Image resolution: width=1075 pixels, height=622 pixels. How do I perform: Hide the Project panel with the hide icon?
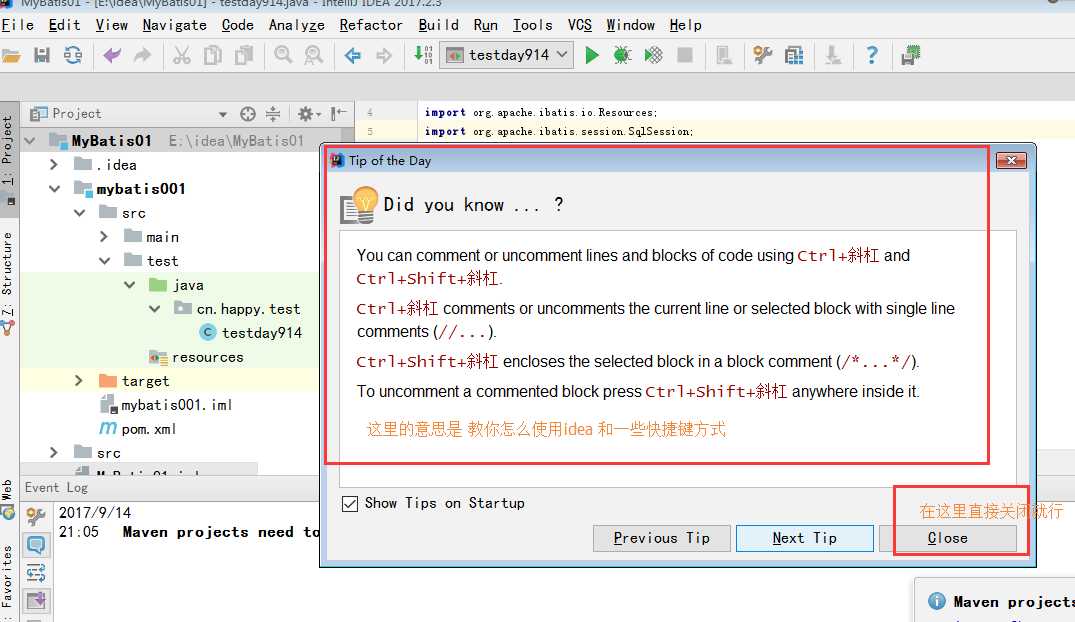pyautogui.click(x=338, y=114)
